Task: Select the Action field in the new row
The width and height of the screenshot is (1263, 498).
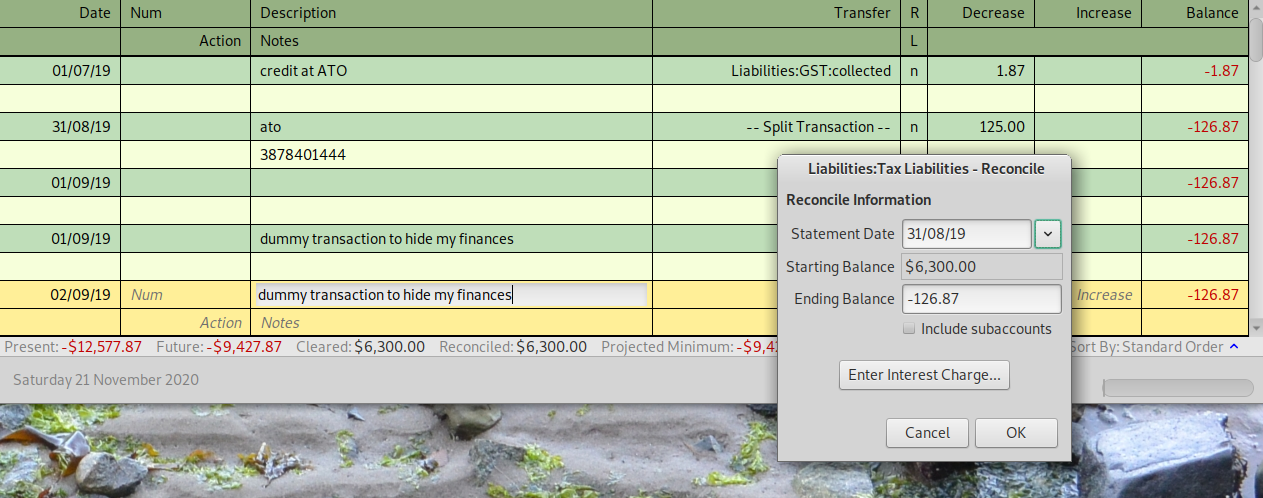Action: [x=185, y=323]
